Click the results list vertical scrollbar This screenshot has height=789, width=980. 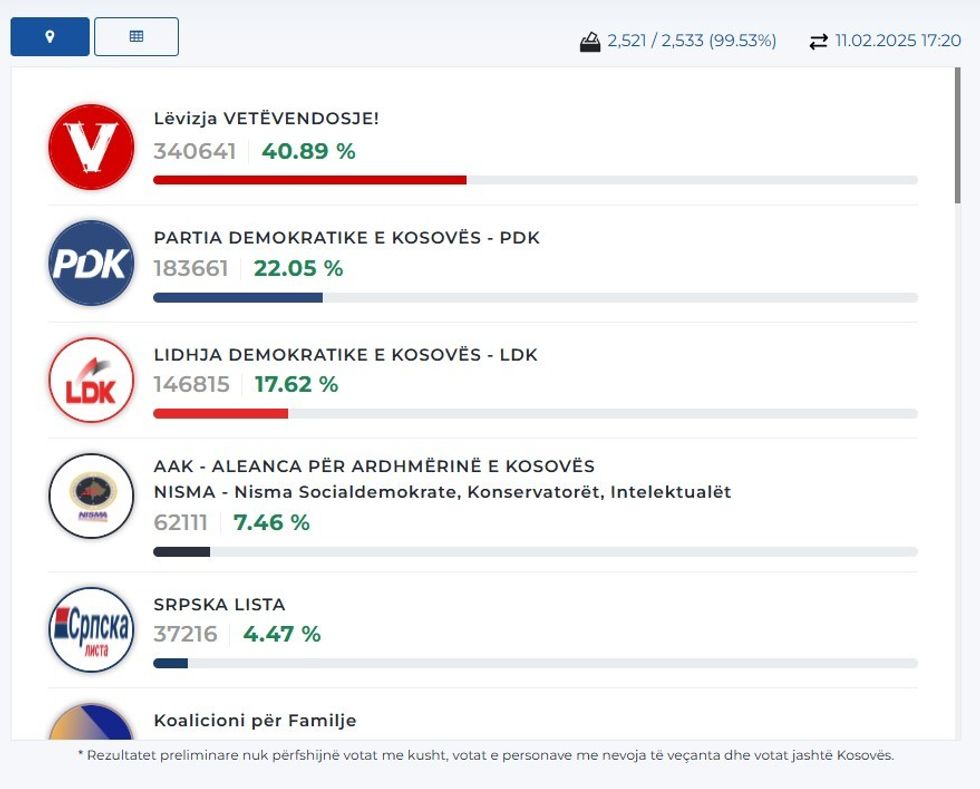click(x=958, y=140)
